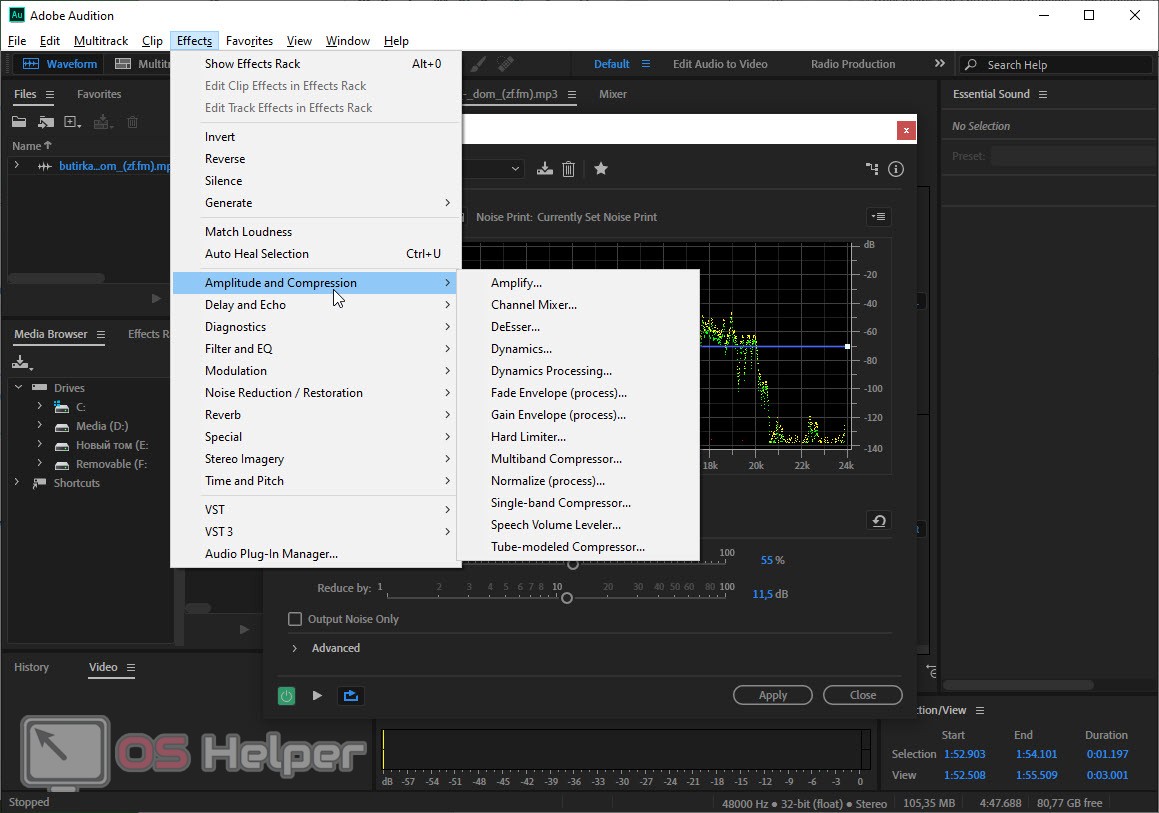This screenshot has height=813, width=1159.
Task: Click the effect info icon
Action: point(896,169)
